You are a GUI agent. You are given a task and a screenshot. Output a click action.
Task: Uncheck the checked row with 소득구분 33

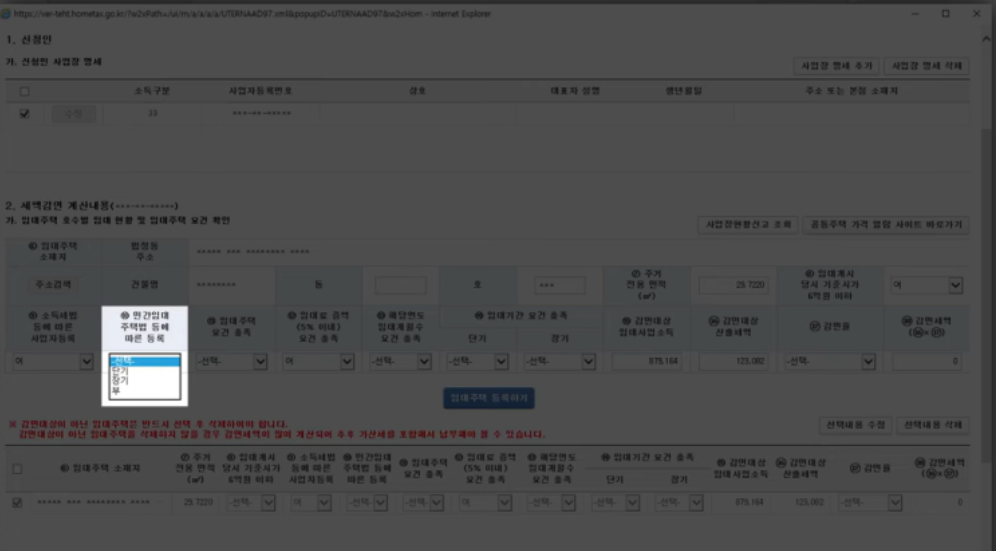[x=24, y=114]
